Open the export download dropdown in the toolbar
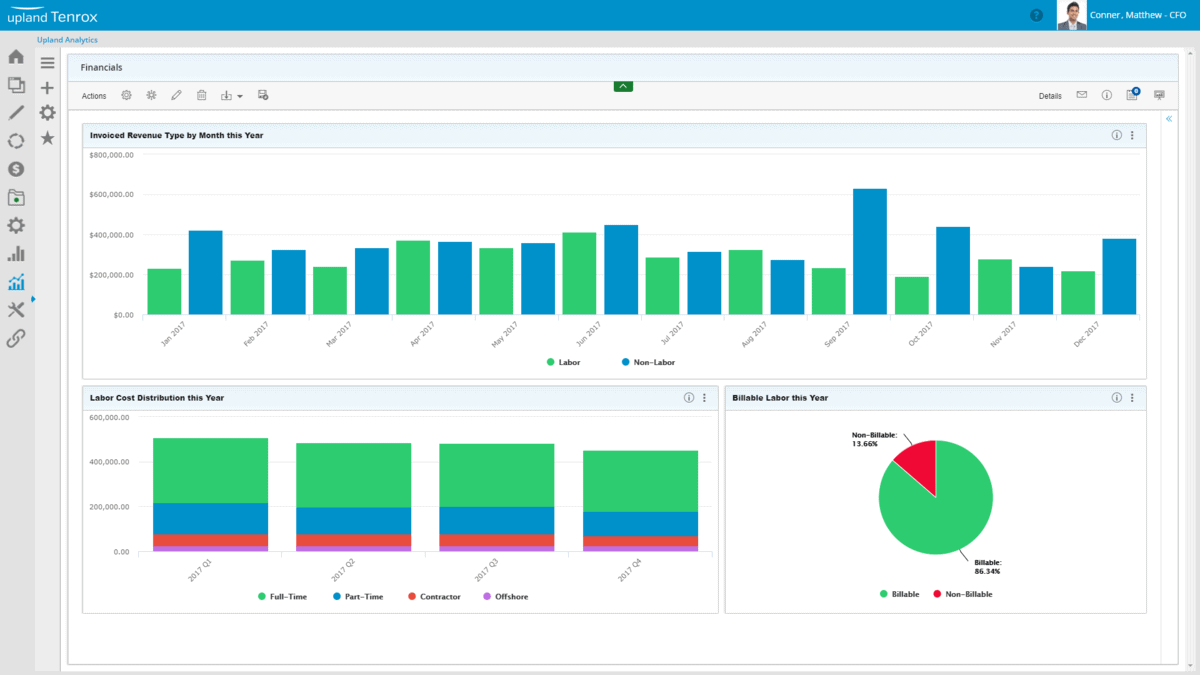Screen dimensions: 1200x675 tap(231, 94)
